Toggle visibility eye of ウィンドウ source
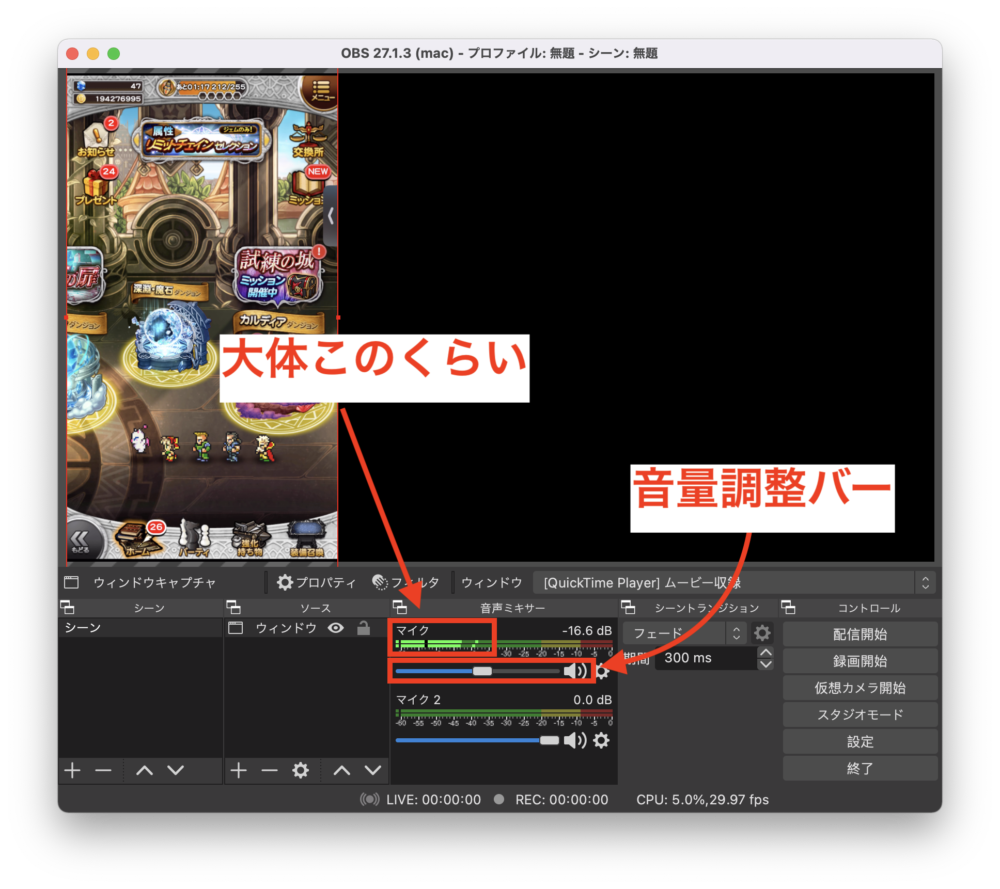Image resolution: width=1000 pixels, height=889 pixels. [x=335, y=628]
